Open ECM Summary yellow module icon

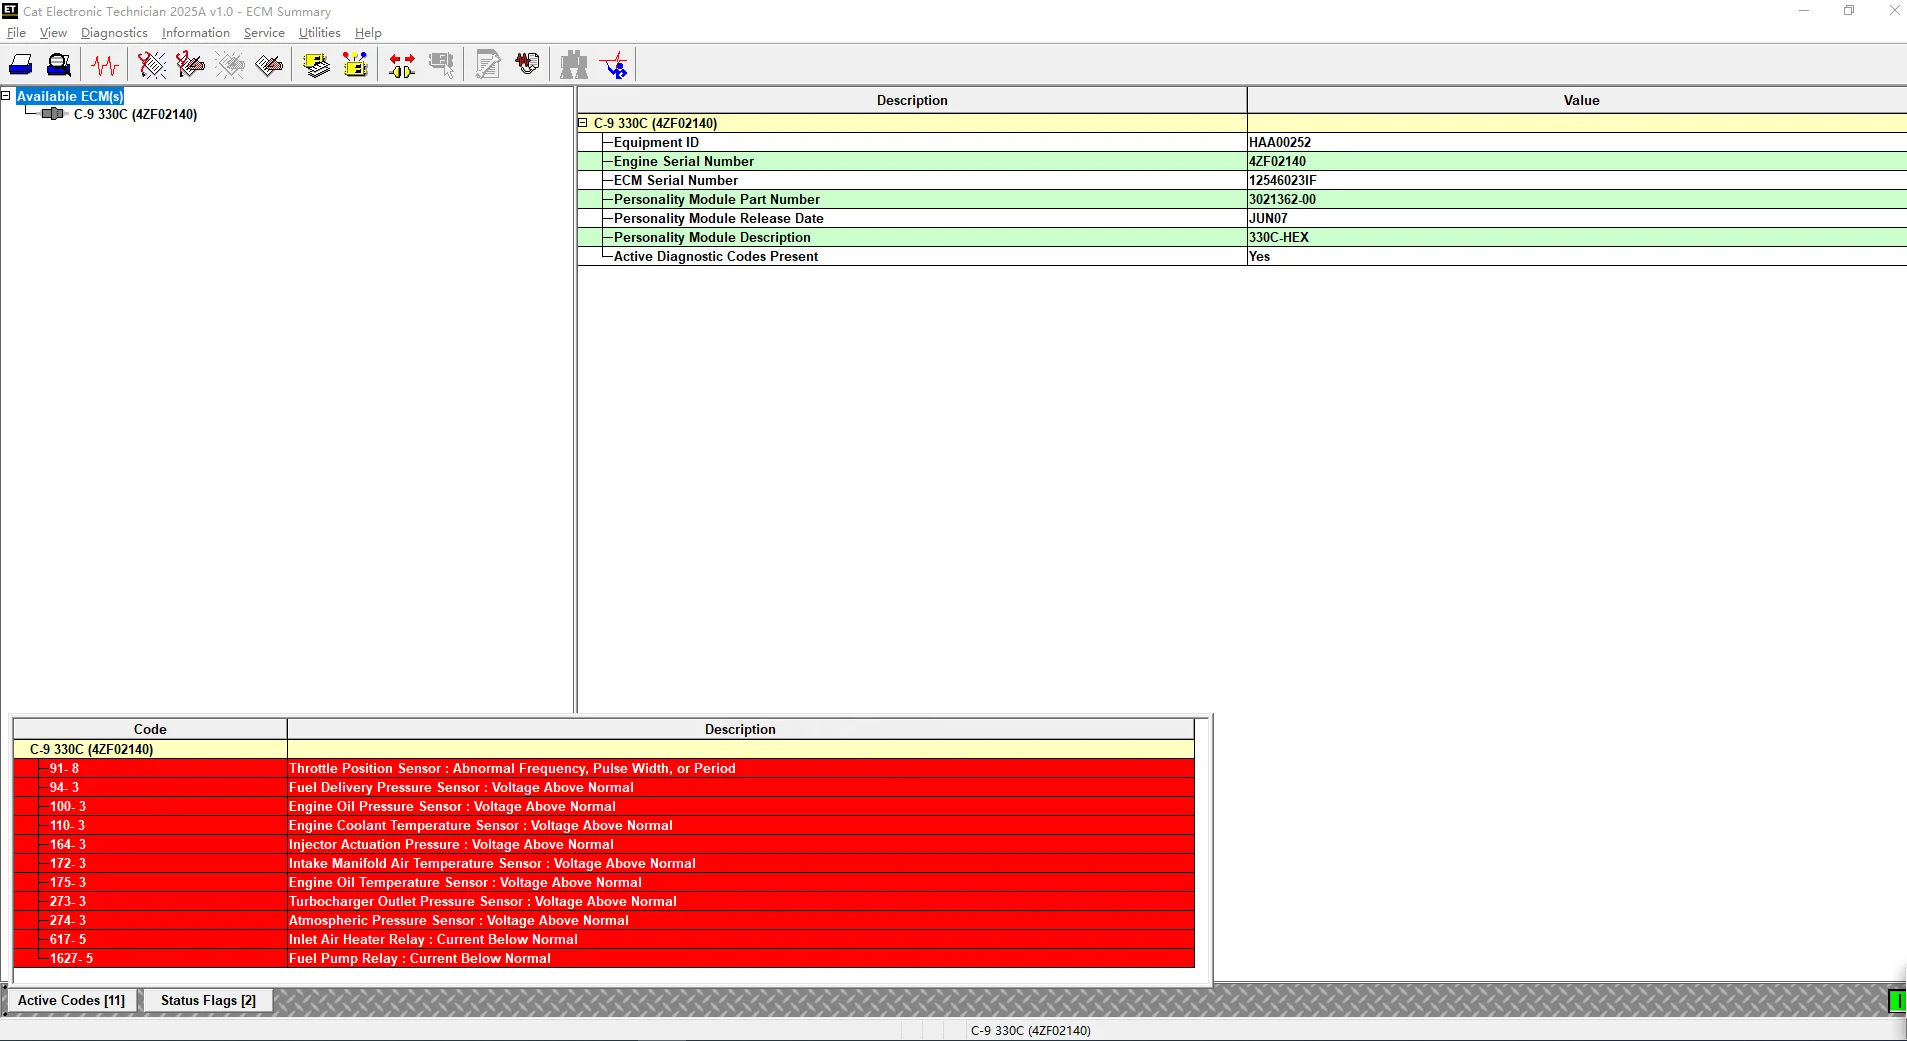[x=317, y=65]
